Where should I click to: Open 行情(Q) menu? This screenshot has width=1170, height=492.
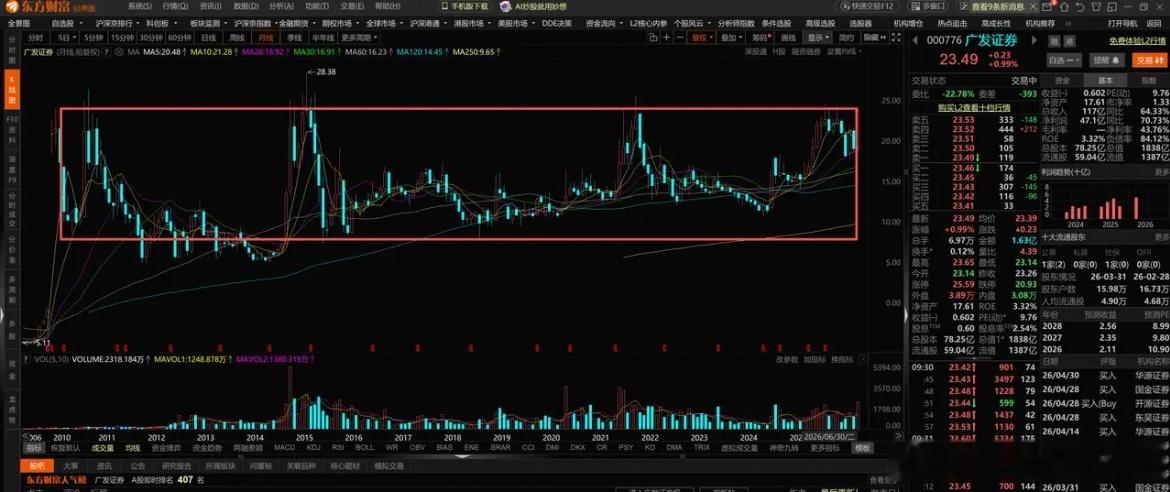click(175, 5)
